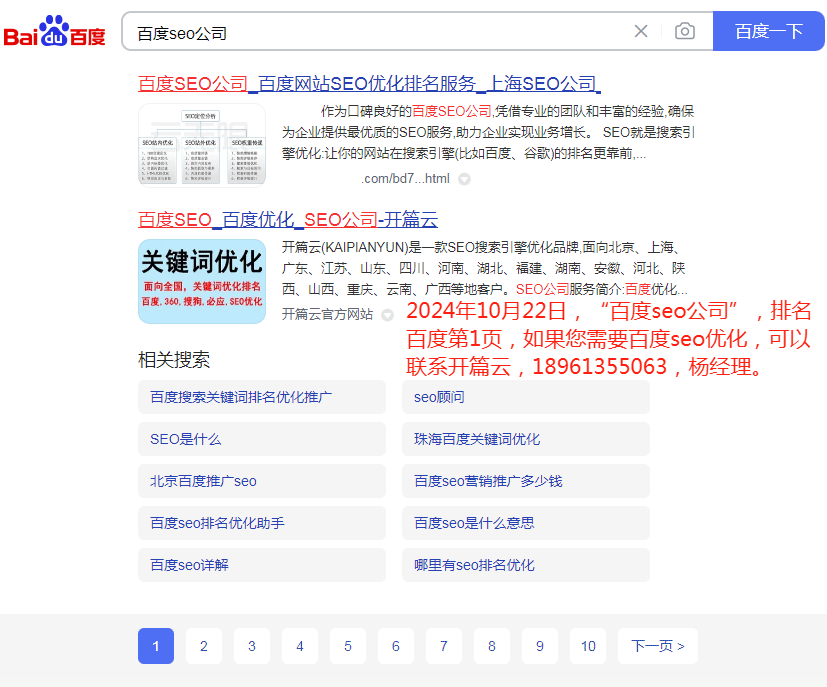Select related search seo顾问
Image resolution: width=827 pixels, height=687 pixels.
pyautogui.click(x=437, y=397)
